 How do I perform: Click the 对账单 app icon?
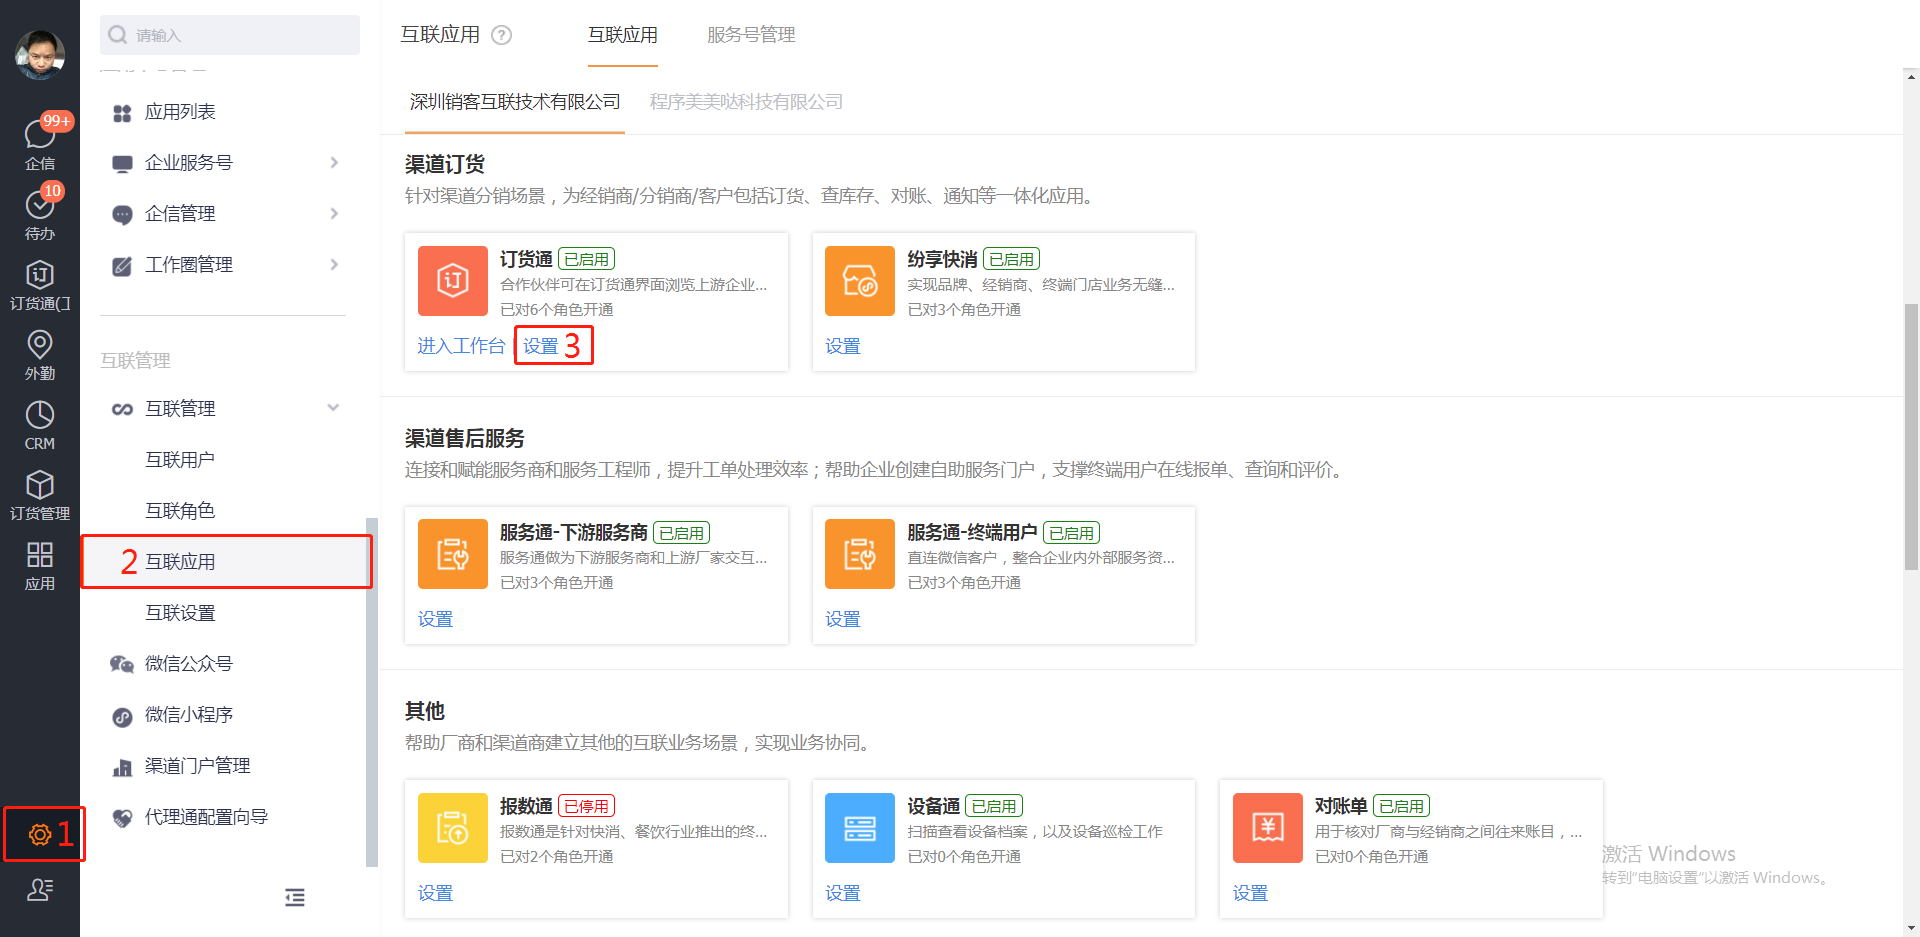tap(1268, 828)
